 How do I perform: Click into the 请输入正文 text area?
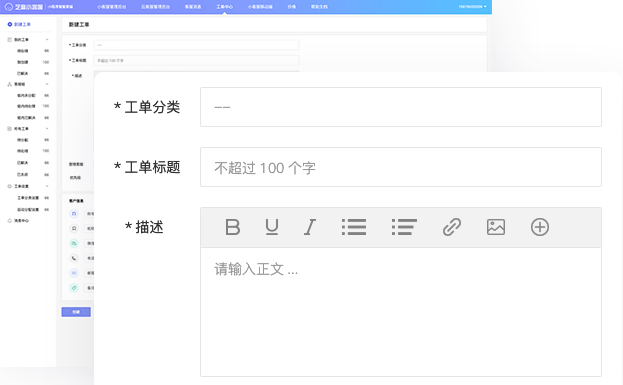click(401, 312)
